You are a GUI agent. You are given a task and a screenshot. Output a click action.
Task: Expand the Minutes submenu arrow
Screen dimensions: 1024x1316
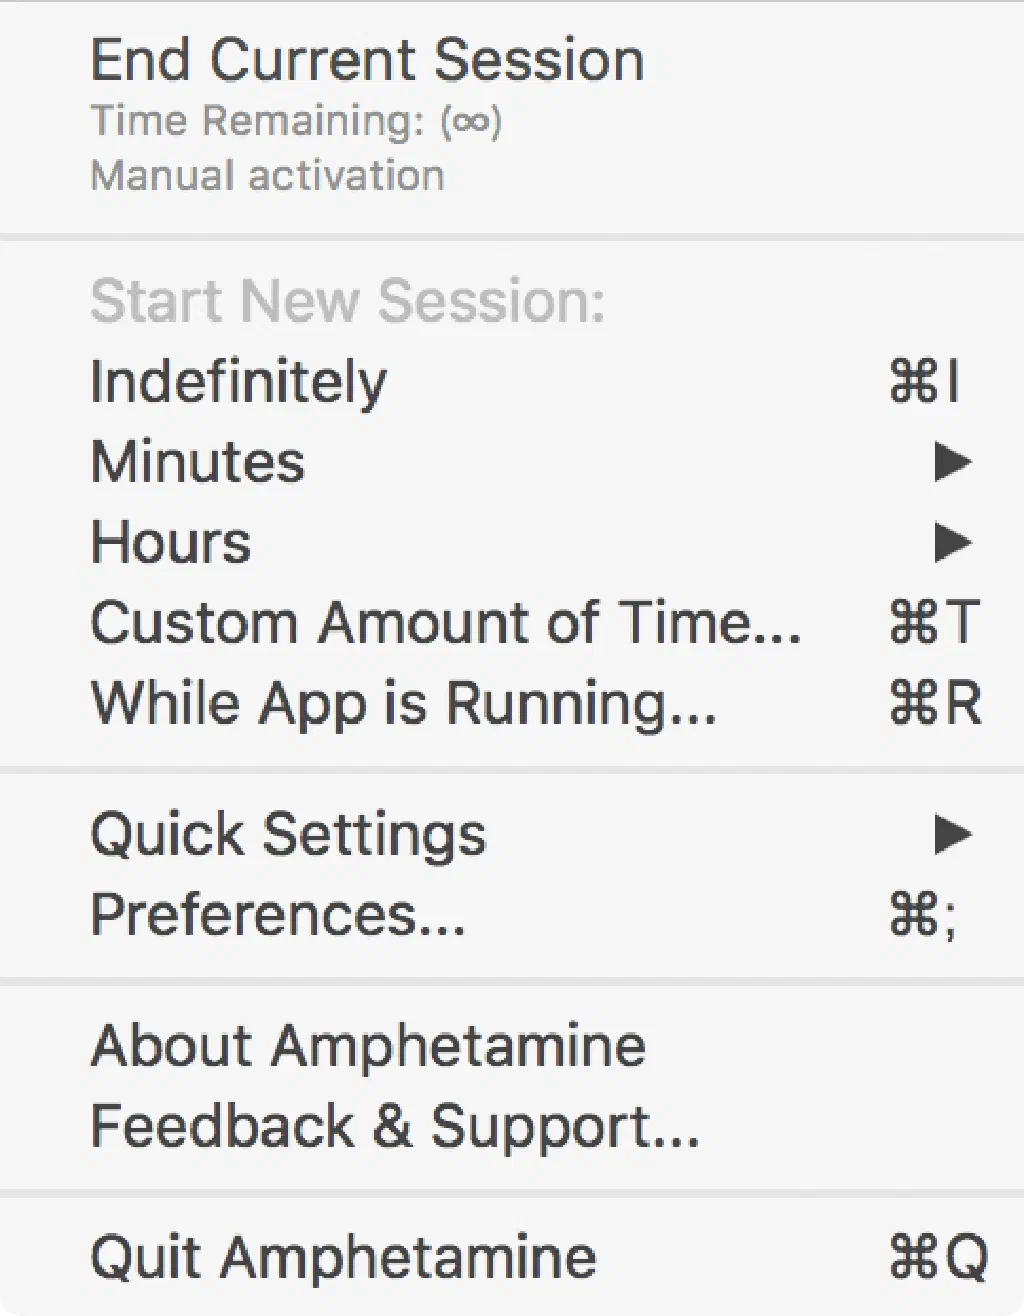tap(953, 462)
